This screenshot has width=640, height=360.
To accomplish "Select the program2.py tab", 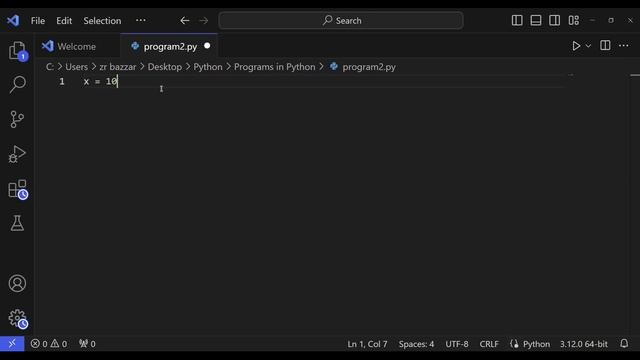I will (170, 47).
